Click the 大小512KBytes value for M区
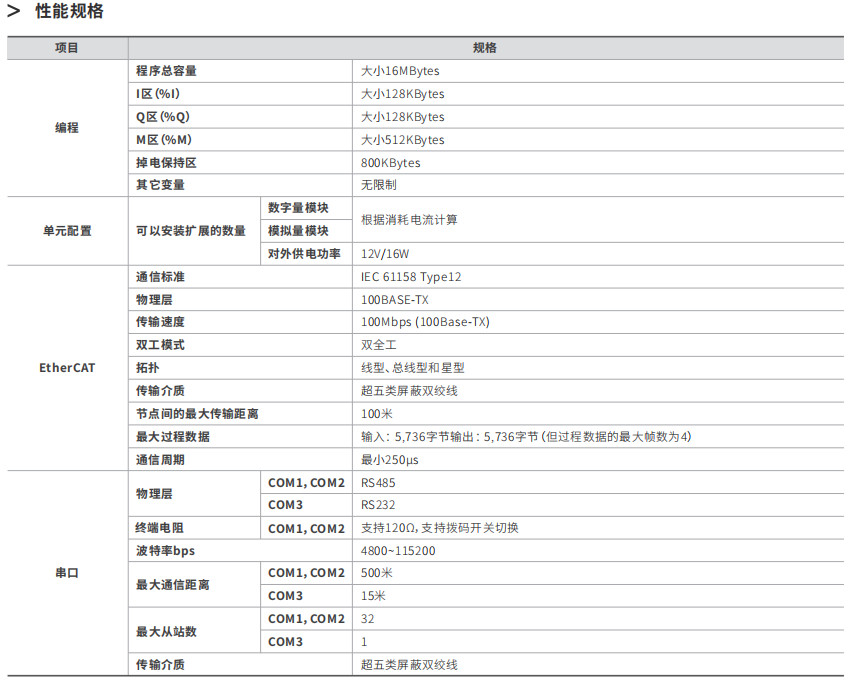 [403, 140]
